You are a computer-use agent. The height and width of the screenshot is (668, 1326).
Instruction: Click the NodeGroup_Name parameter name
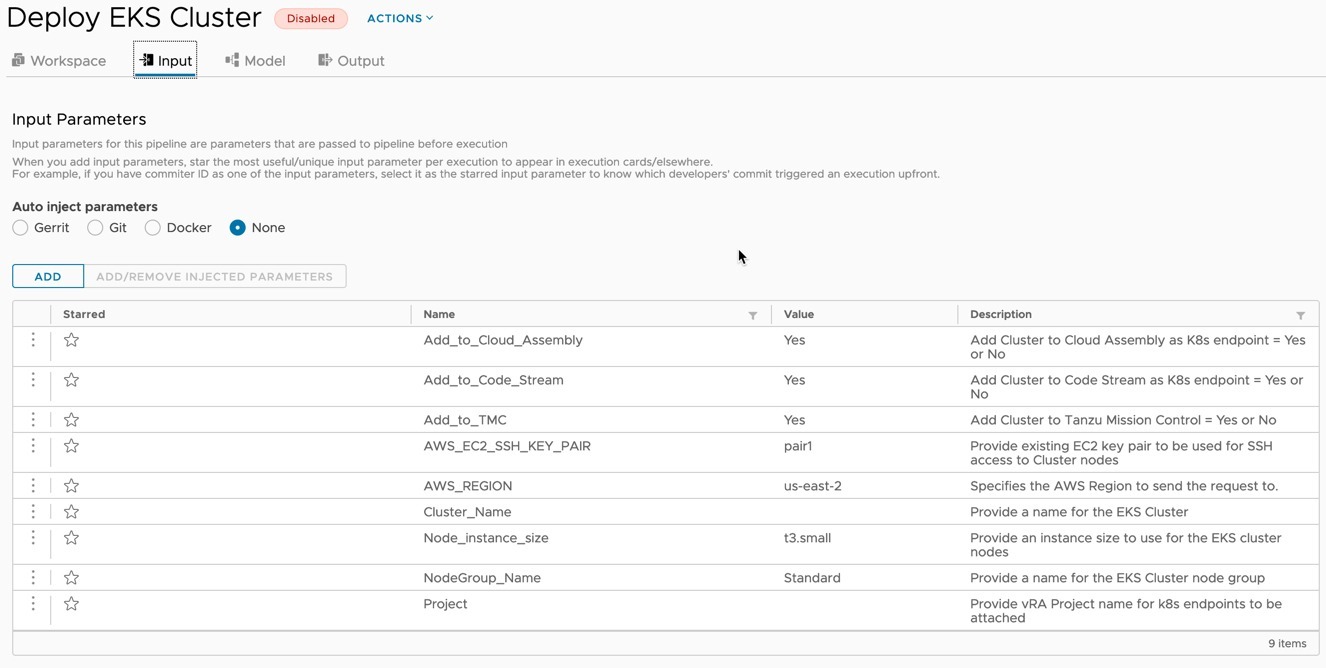coord(482,578)
